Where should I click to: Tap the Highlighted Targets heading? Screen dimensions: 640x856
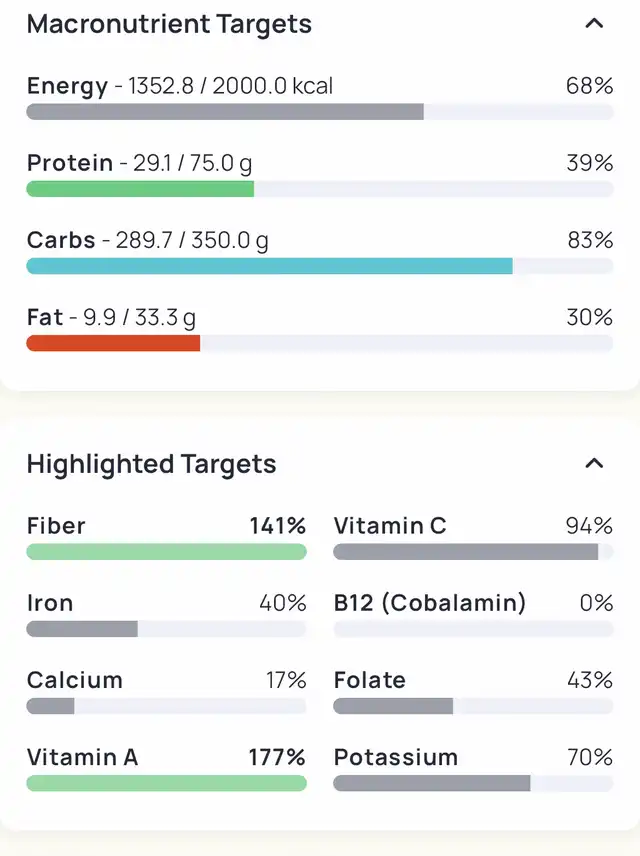(x=151, y=464)
